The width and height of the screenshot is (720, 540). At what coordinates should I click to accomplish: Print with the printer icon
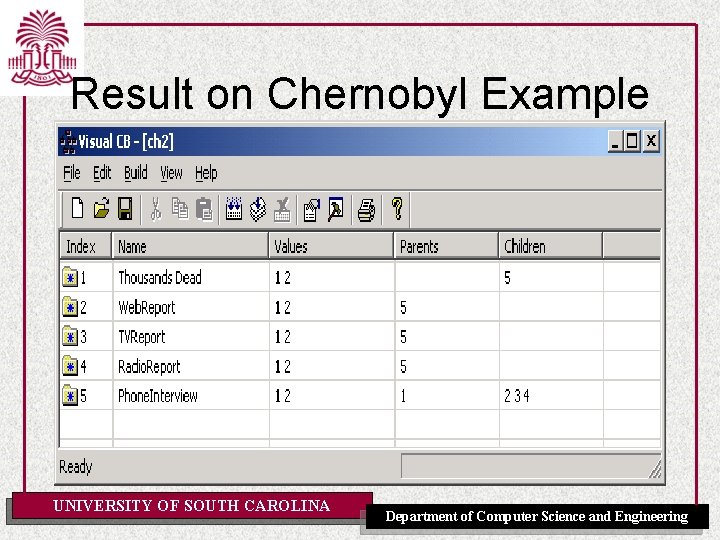click(x=366, y=210)
